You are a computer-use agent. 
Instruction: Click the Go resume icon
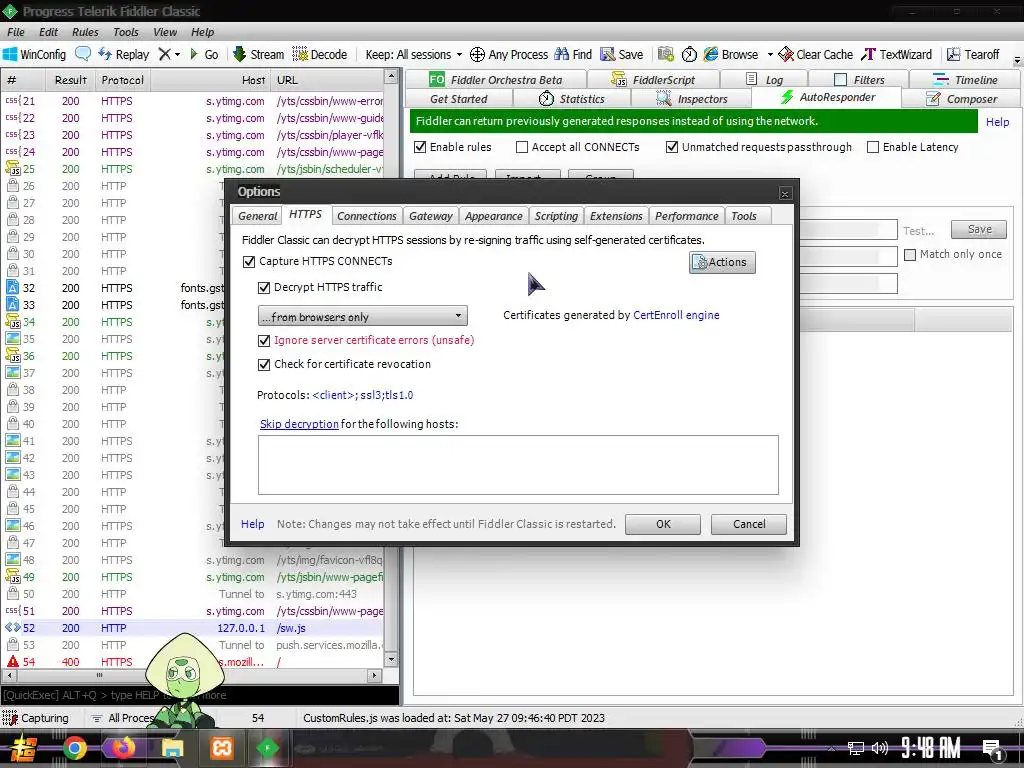click(x=193, y=54)
